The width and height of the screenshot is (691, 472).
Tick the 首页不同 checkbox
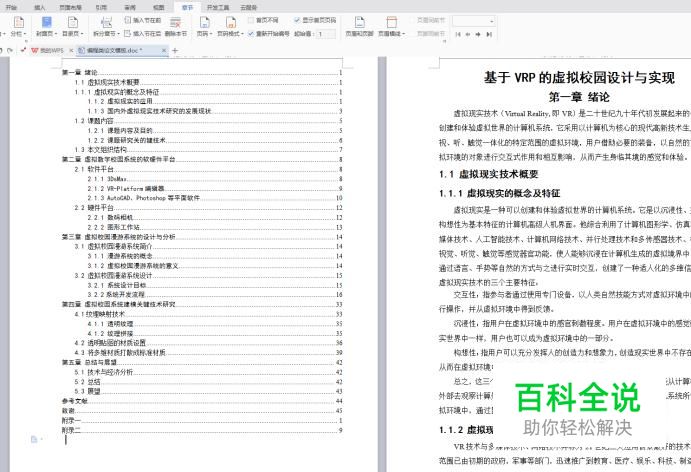click(x=250, y=20)
